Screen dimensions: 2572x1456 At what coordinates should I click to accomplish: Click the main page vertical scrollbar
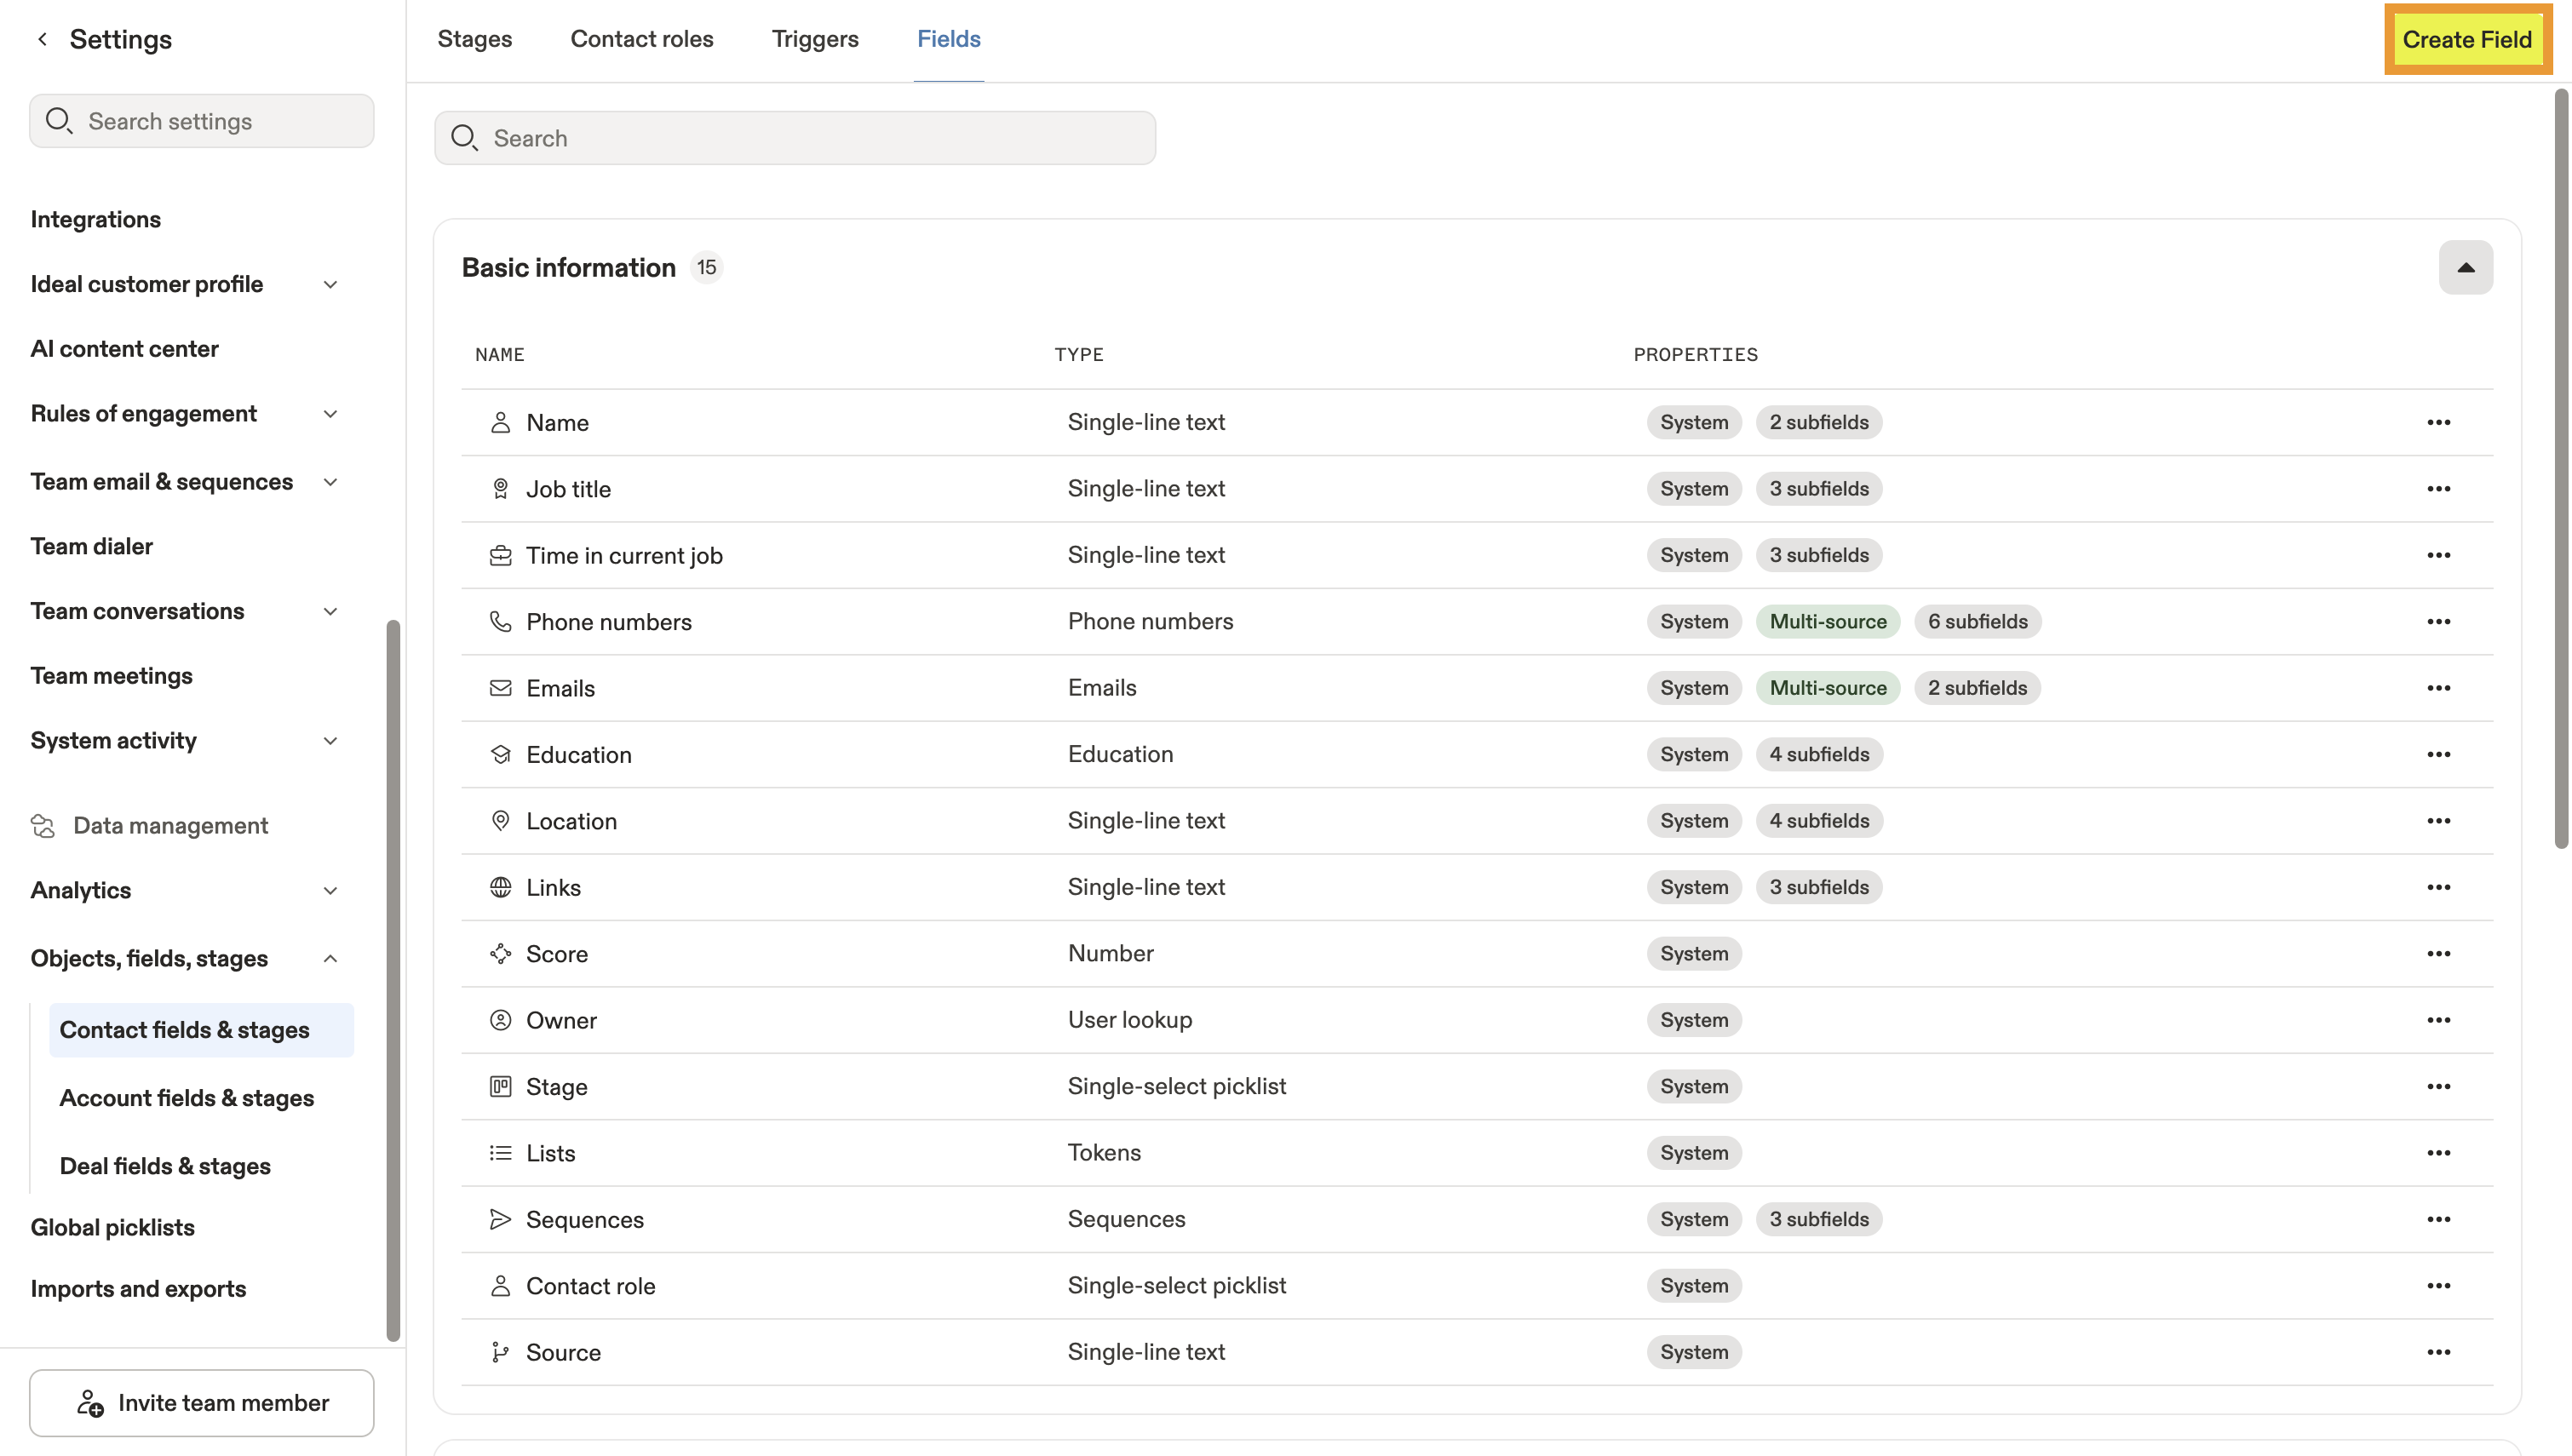[2561, 470]
